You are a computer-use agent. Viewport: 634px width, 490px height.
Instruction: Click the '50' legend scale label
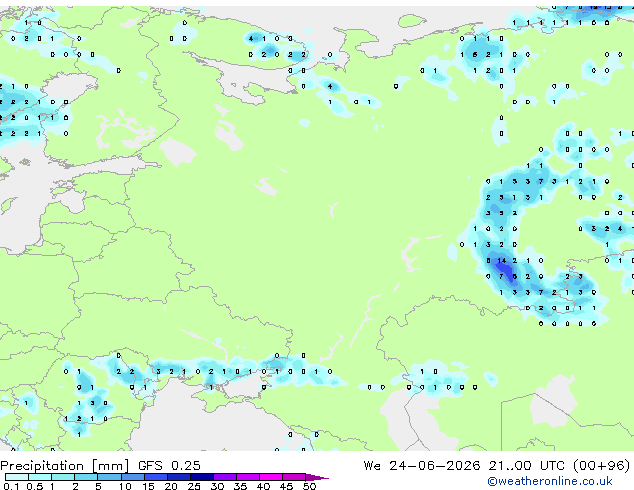tap(309, 486)
